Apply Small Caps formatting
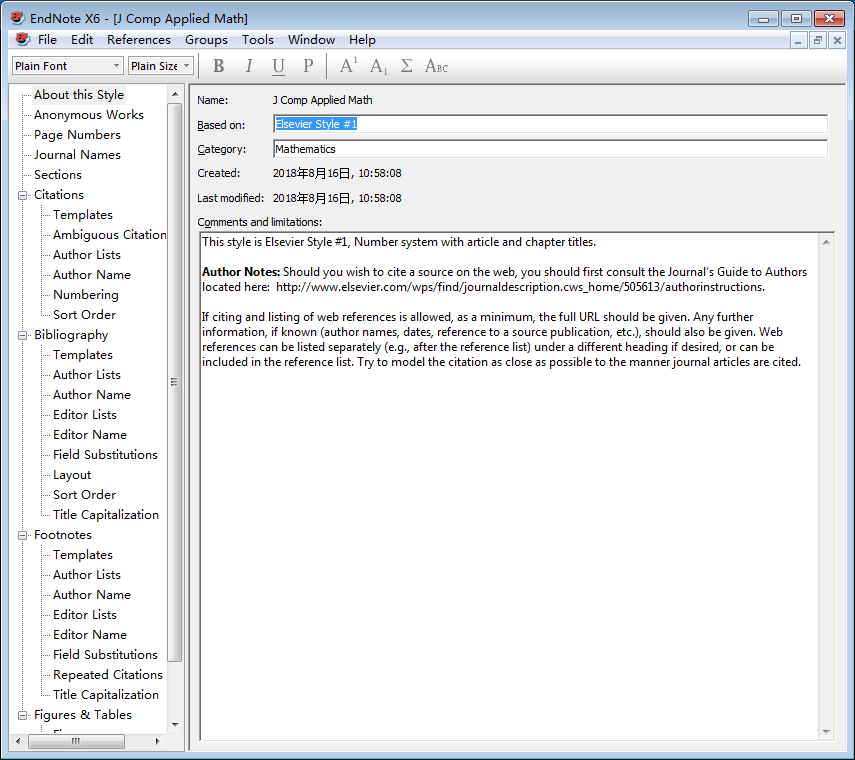 click(436, 66)
